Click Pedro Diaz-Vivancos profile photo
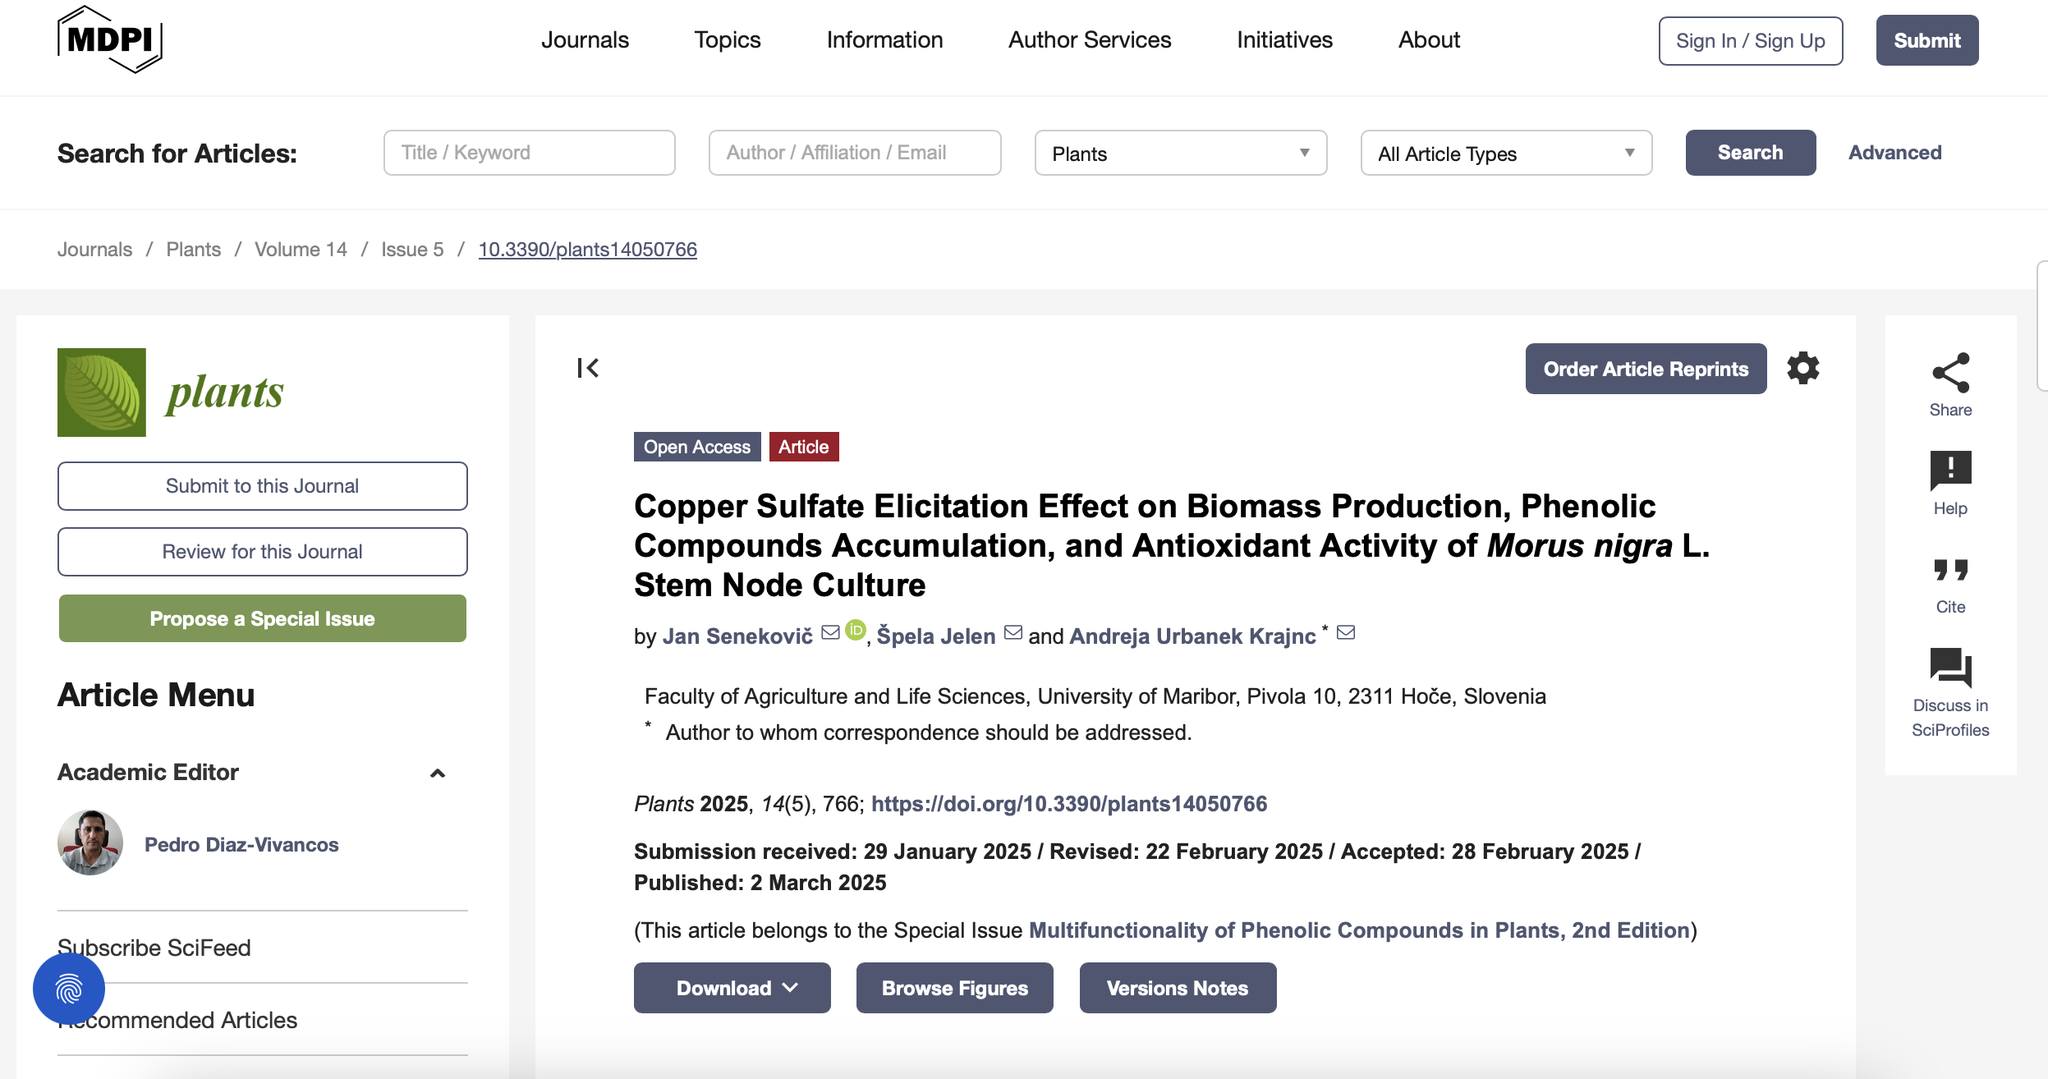 tap(90, 843)
